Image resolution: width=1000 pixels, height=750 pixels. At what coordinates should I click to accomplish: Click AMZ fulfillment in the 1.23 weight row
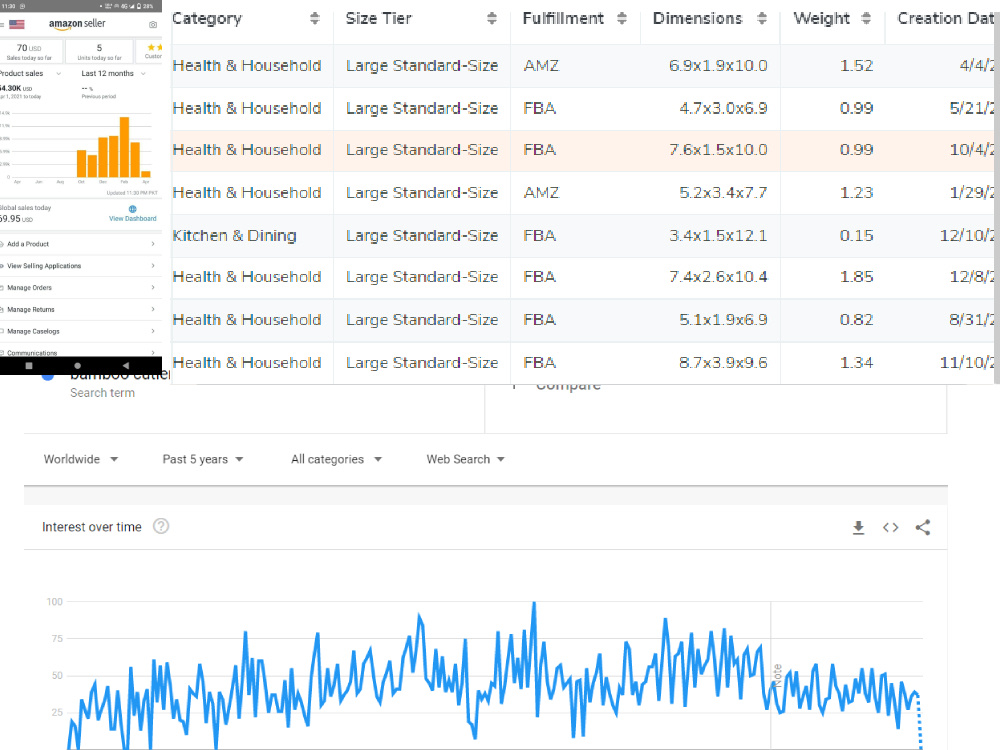pos(541,193)
